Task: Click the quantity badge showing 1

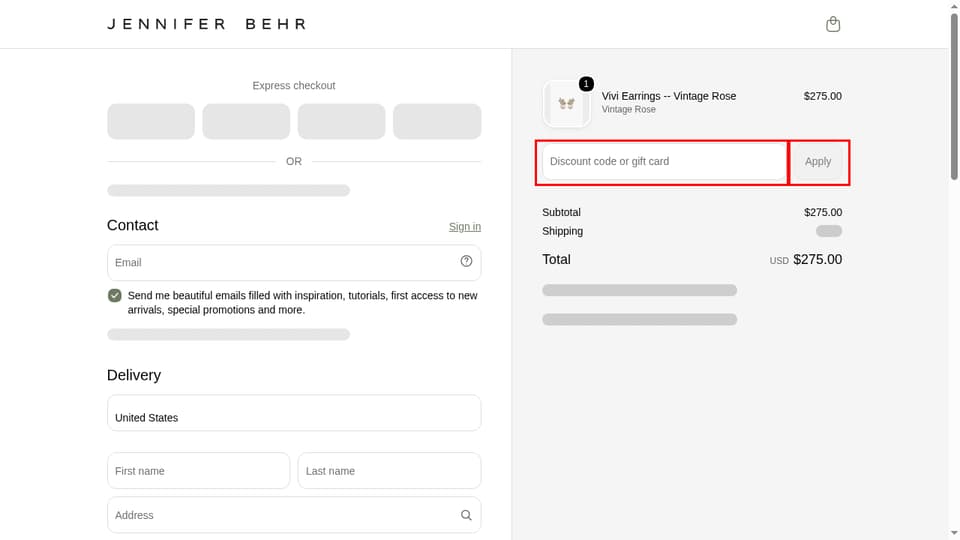Action: coord(586,84)
